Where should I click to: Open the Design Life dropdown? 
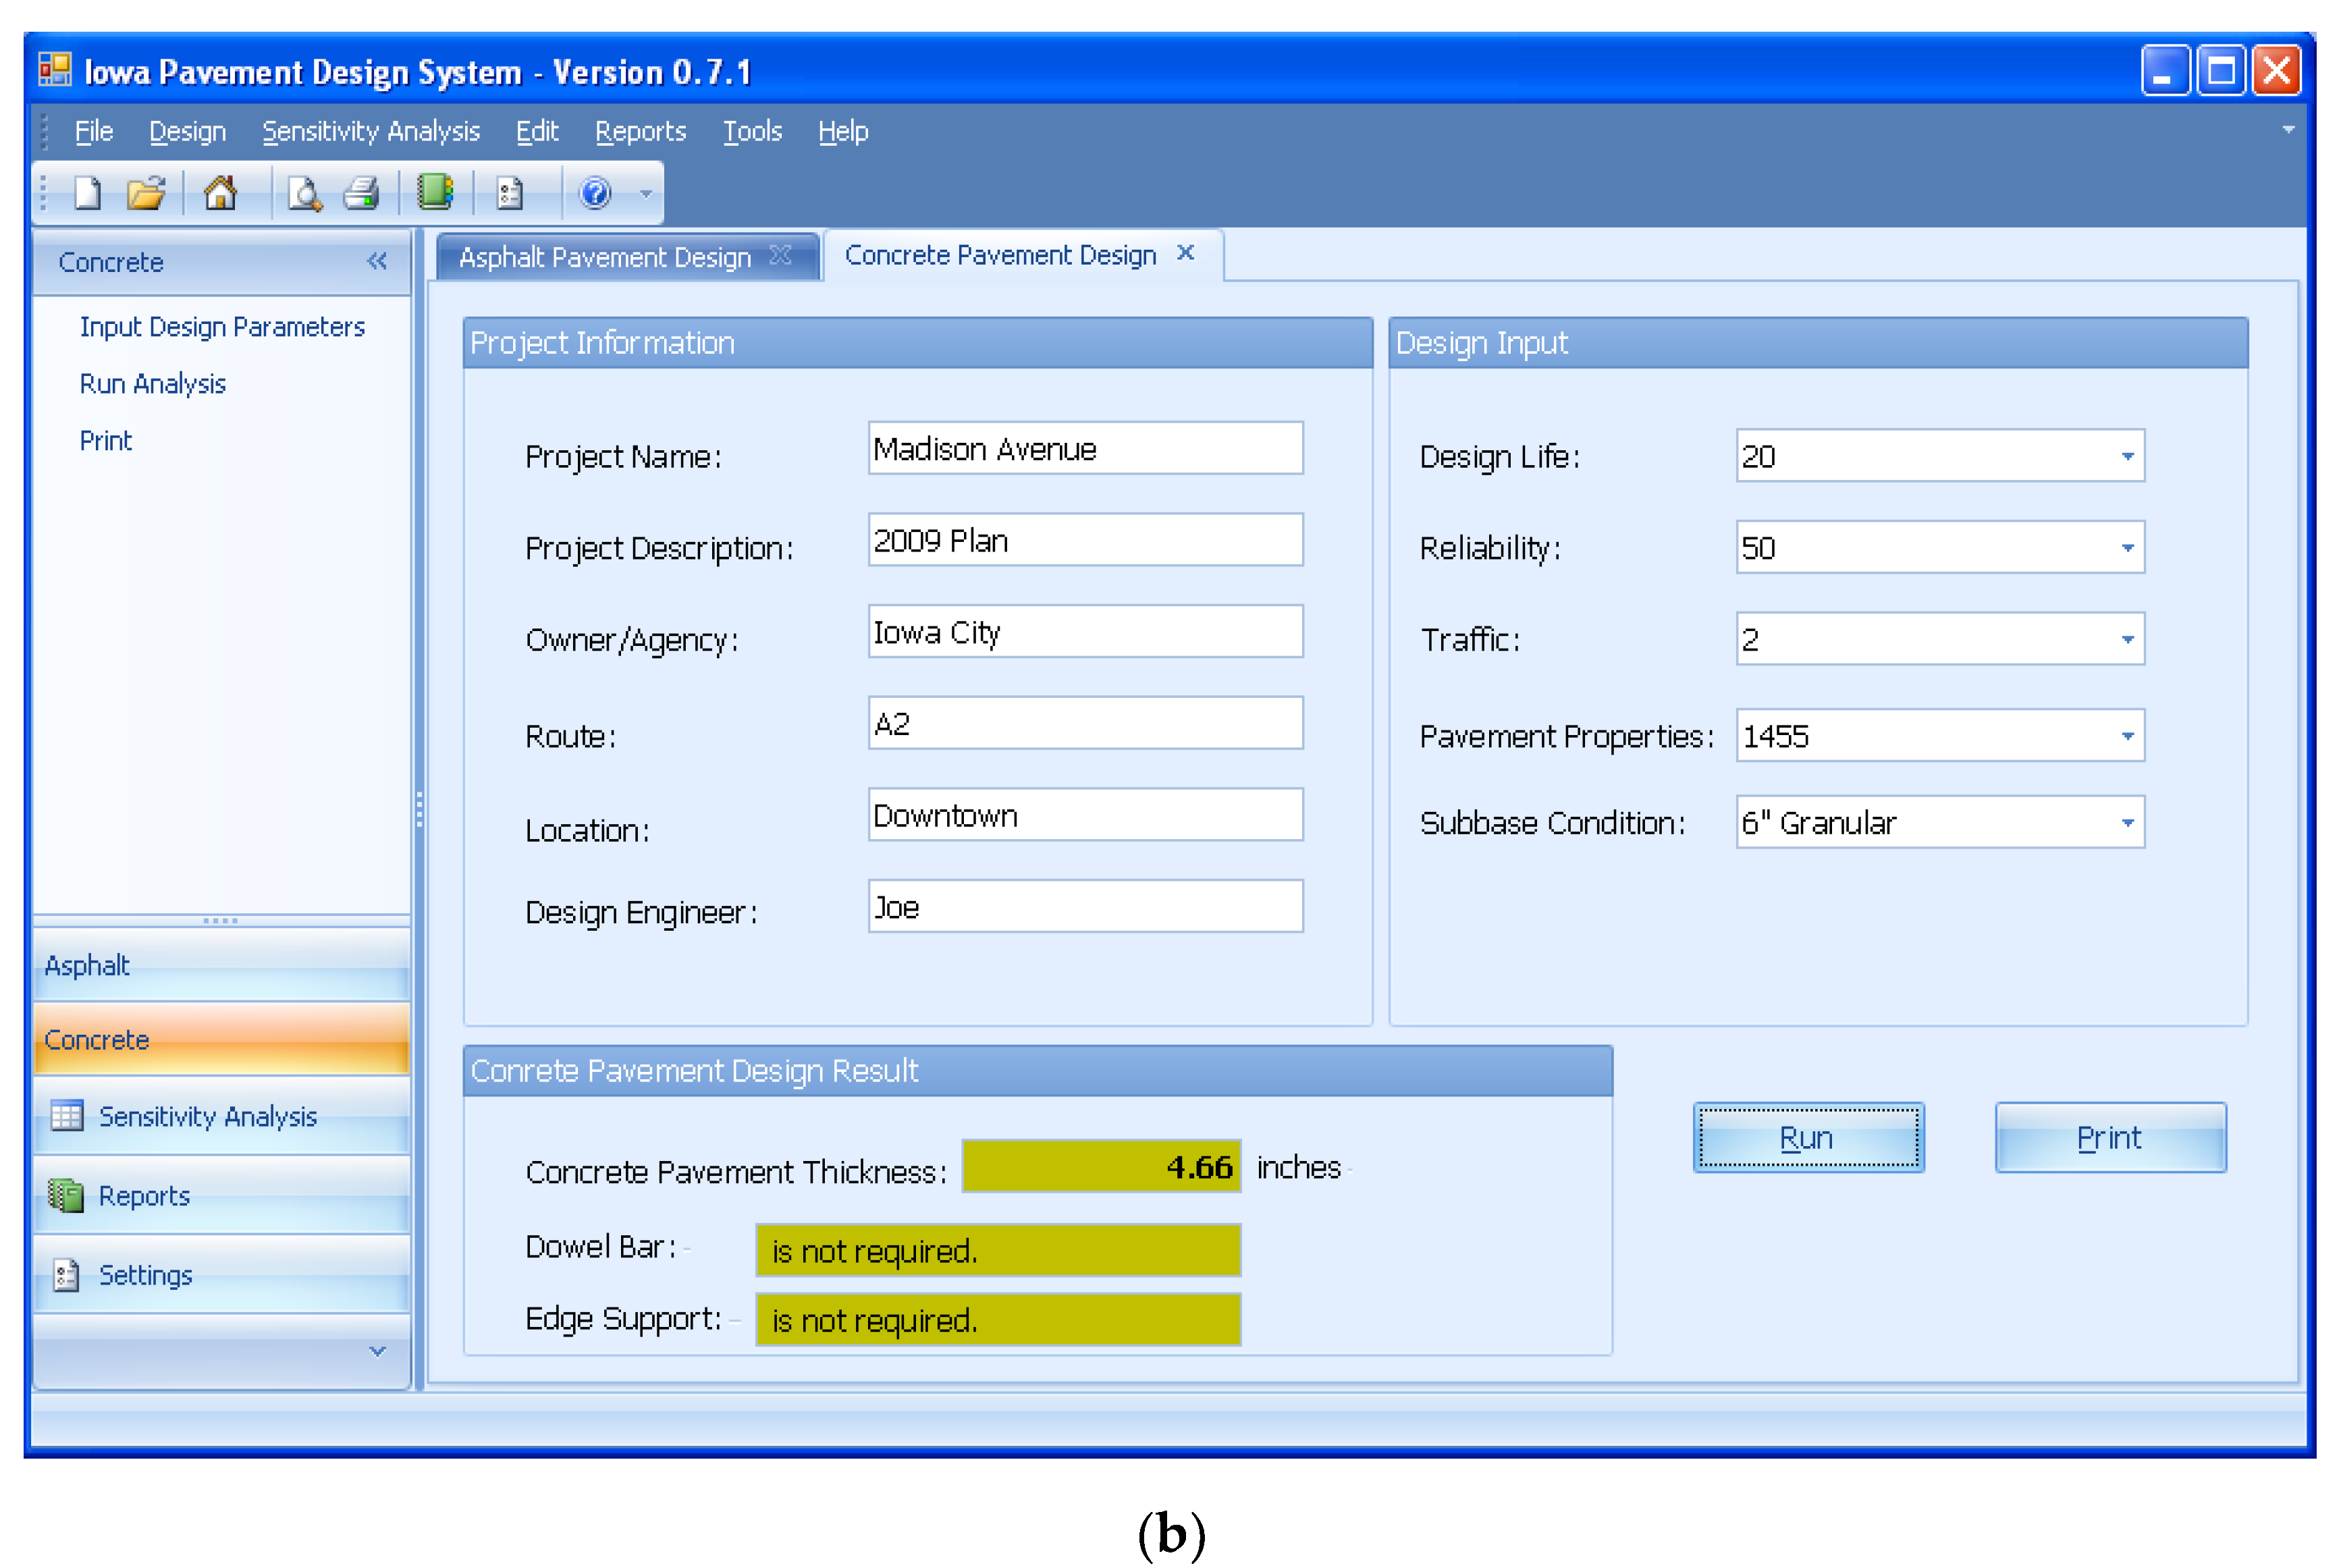point(2127,457)
